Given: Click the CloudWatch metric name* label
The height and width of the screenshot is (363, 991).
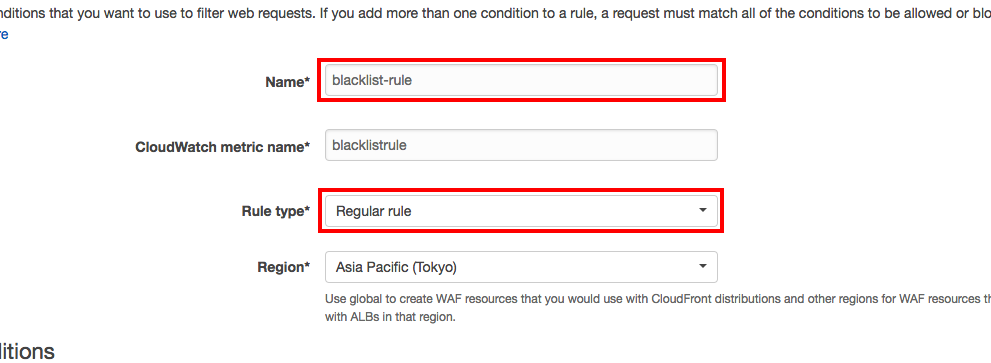Looking at the screenshot, I should point(222,147).
